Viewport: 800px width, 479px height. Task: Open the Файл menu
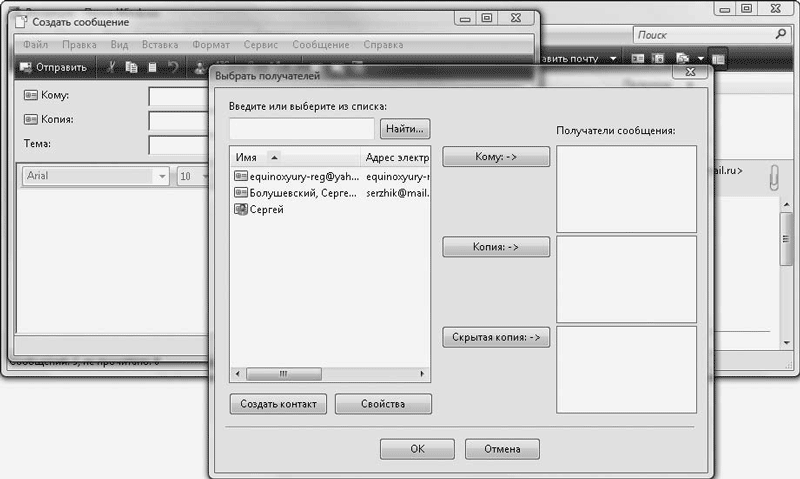tap(35, 45)
